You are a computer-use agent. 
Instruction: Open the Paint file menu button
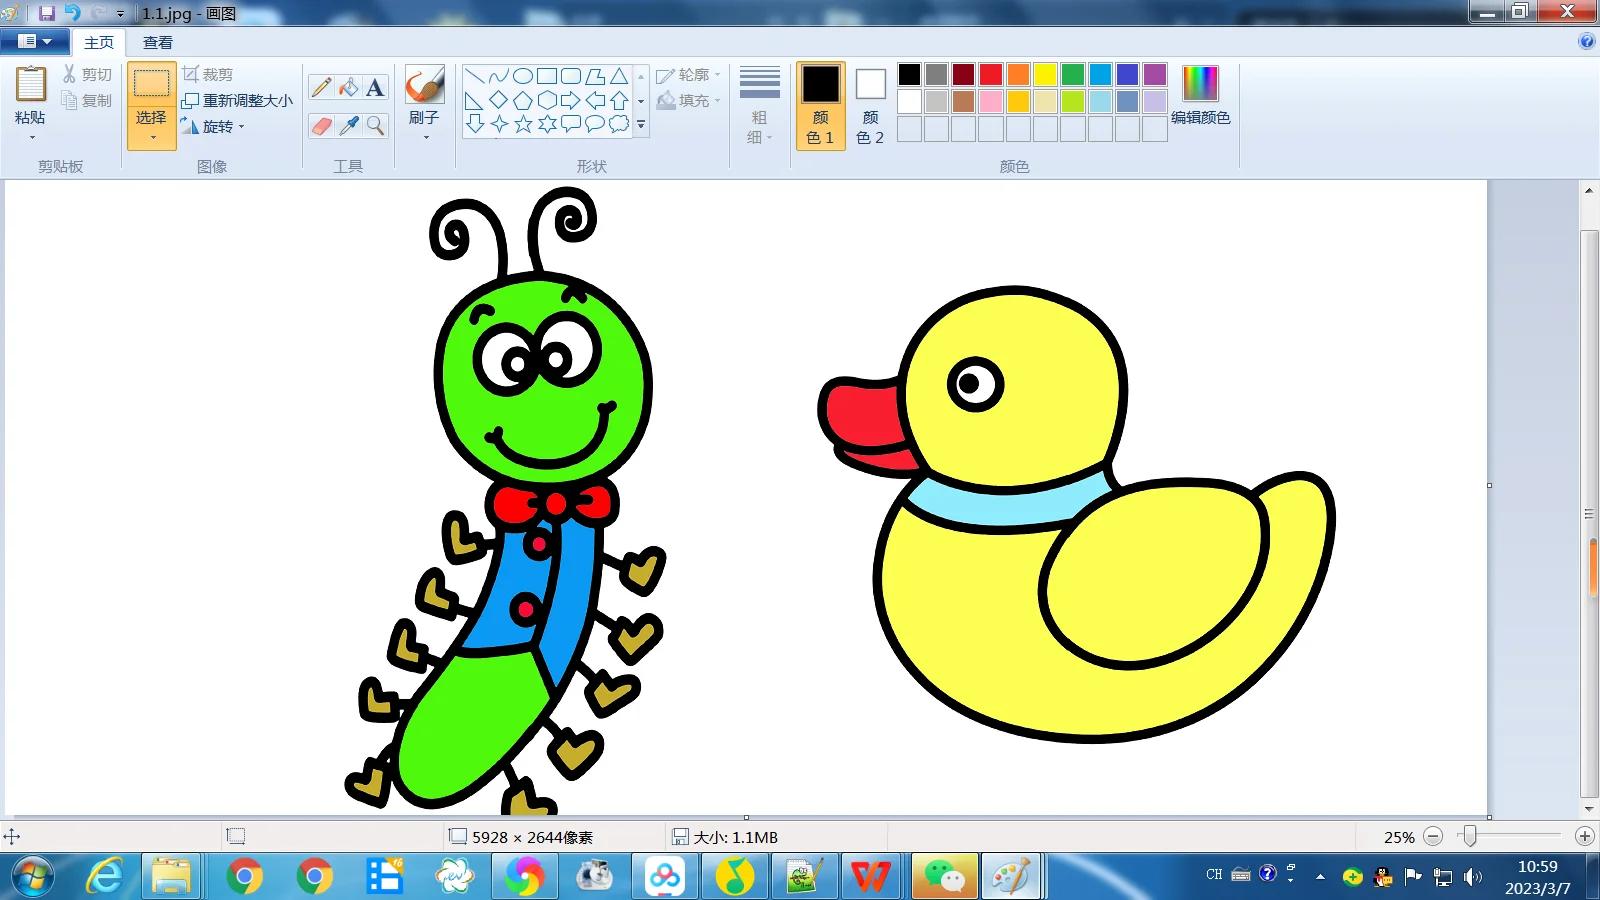[x=35, y=42]
